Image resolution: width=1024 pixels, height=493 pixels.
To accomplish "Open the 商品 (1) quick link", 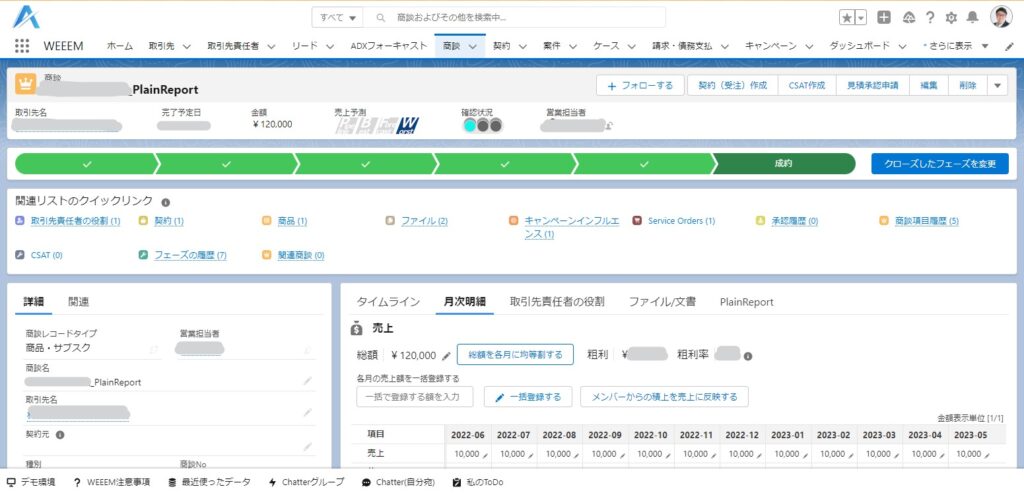I will click(292, 221).
